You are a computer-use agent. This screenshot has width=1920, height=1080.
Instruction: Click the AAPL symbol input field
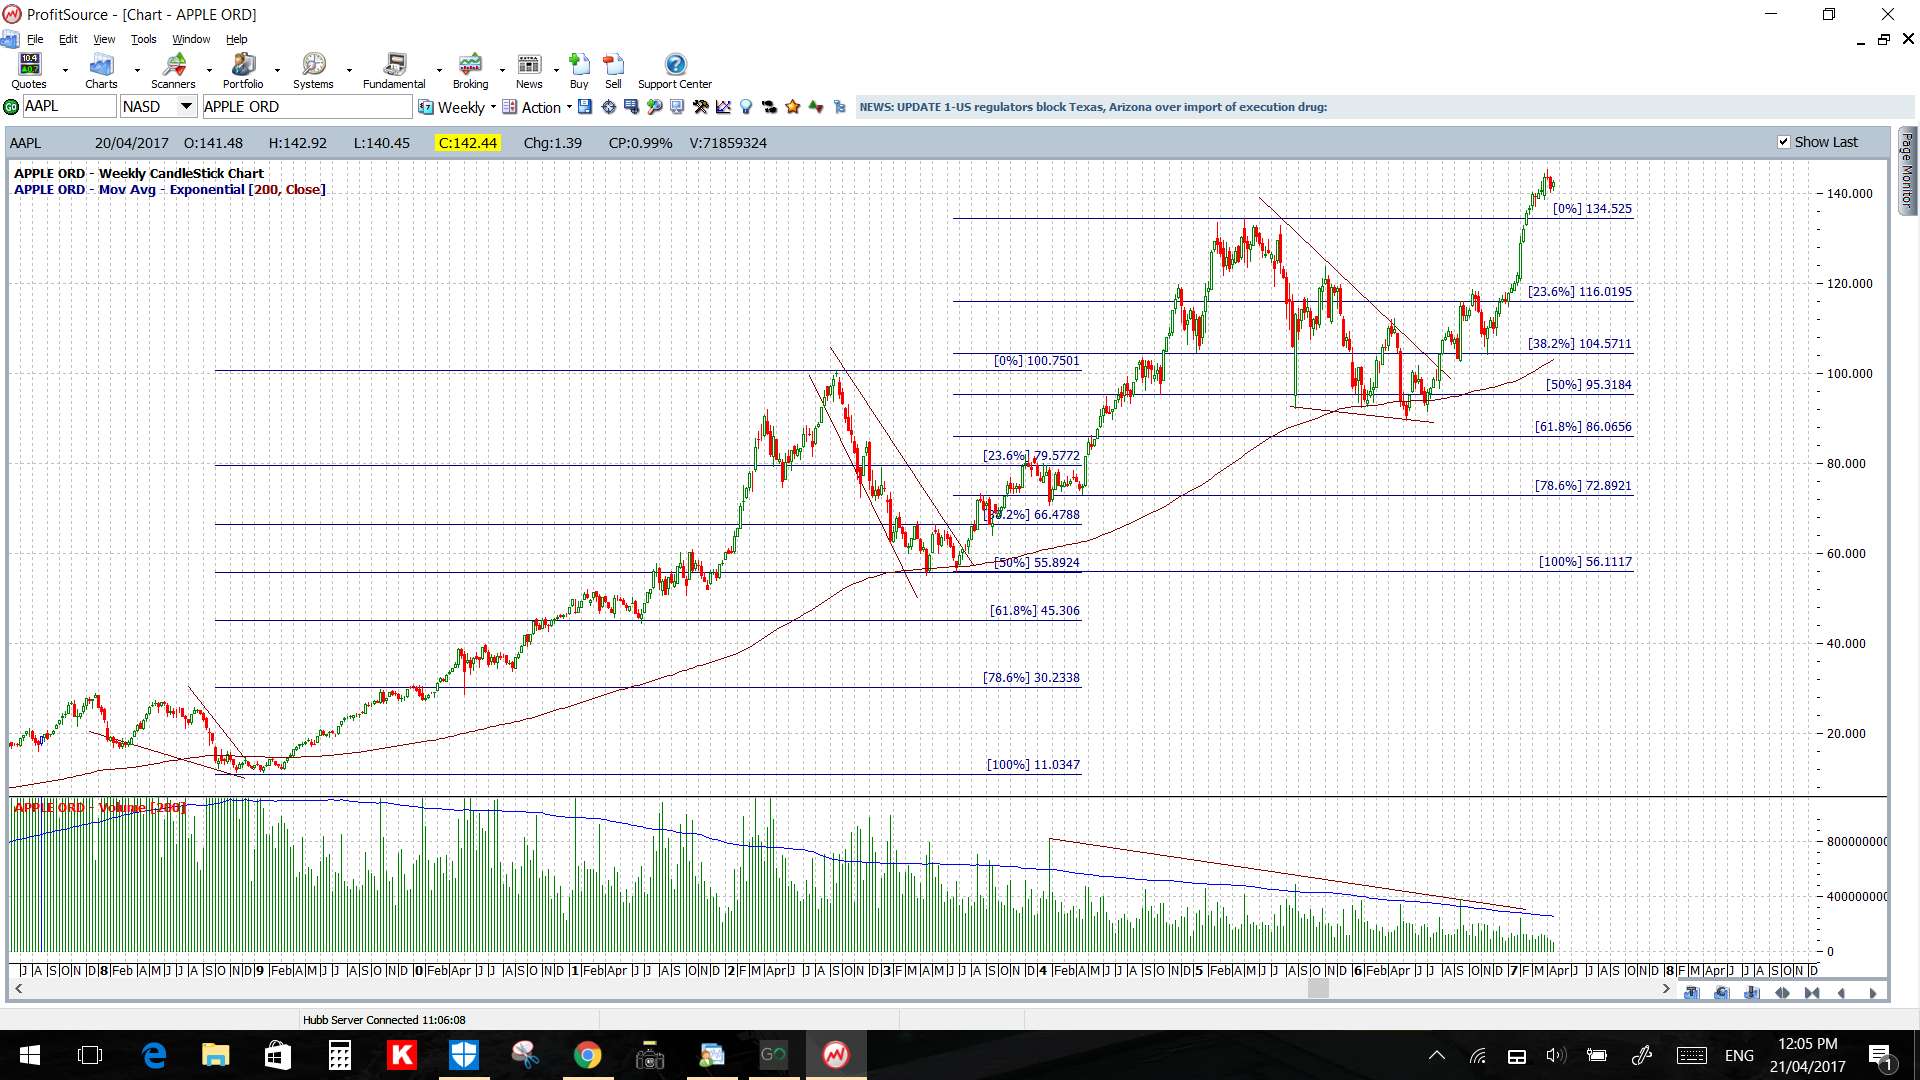point(69,107)
